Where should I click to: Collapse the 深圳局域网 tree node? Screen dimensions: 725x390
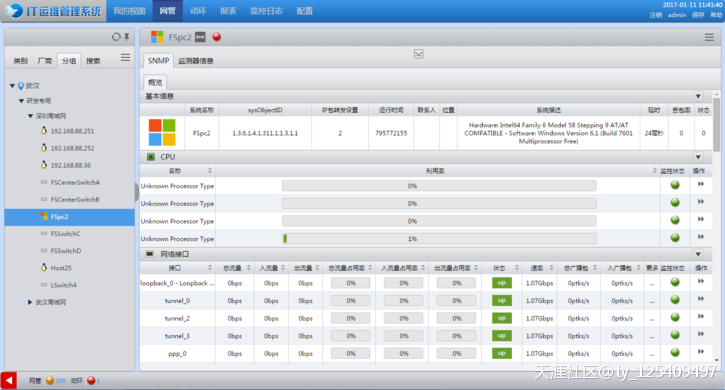pos(31,116)
